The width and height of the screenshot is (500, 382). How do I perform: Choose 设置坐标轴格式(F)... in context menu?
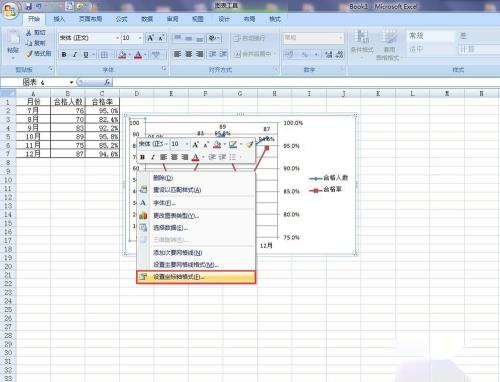click(x=196, y=277)
